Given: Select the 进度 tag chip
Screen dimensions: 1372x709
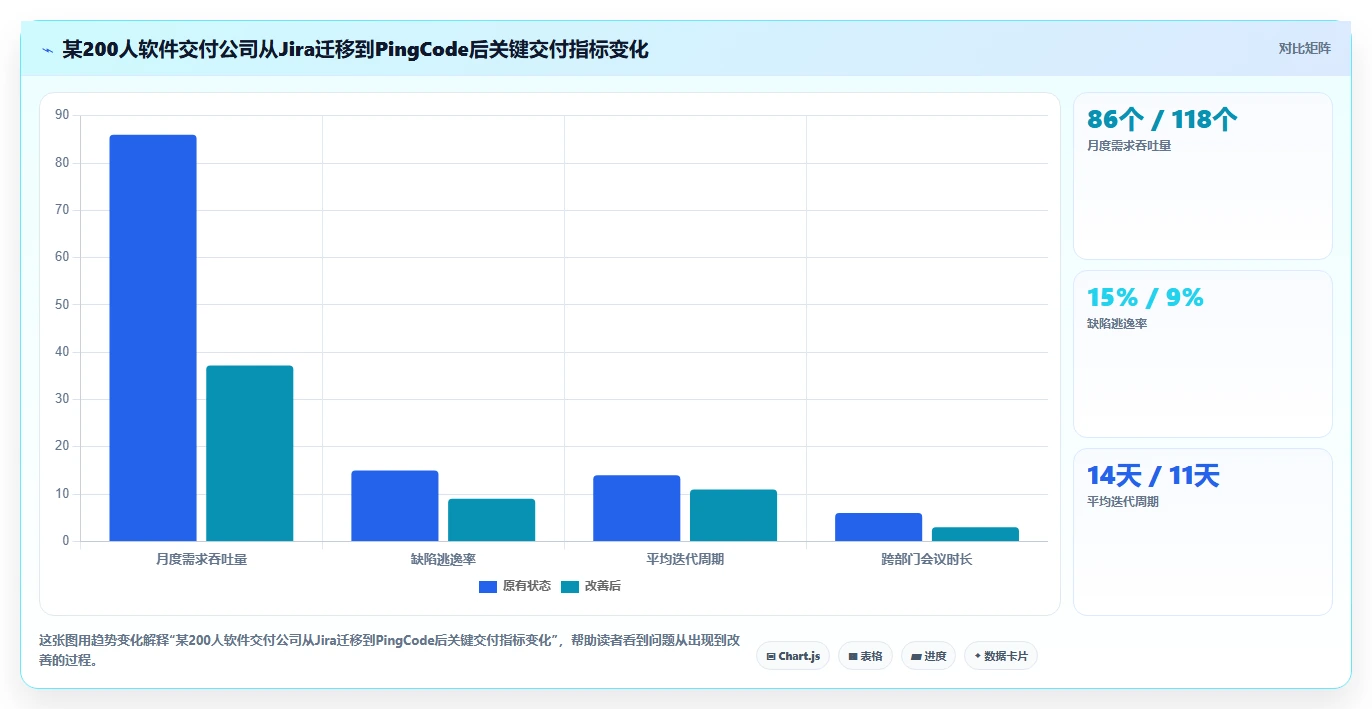Looking at the screenshot, I should coord(928,656).
